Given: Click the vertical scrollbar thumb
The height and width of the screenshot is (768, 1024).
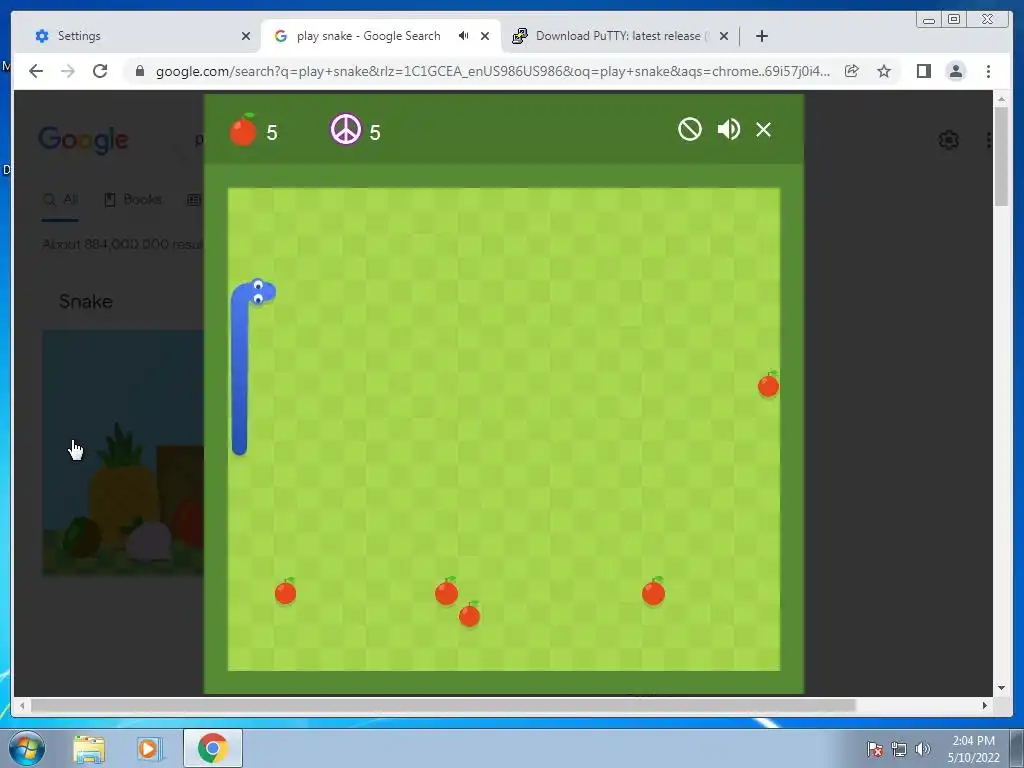Looking at the screenshot, I should pos(1001,155).
